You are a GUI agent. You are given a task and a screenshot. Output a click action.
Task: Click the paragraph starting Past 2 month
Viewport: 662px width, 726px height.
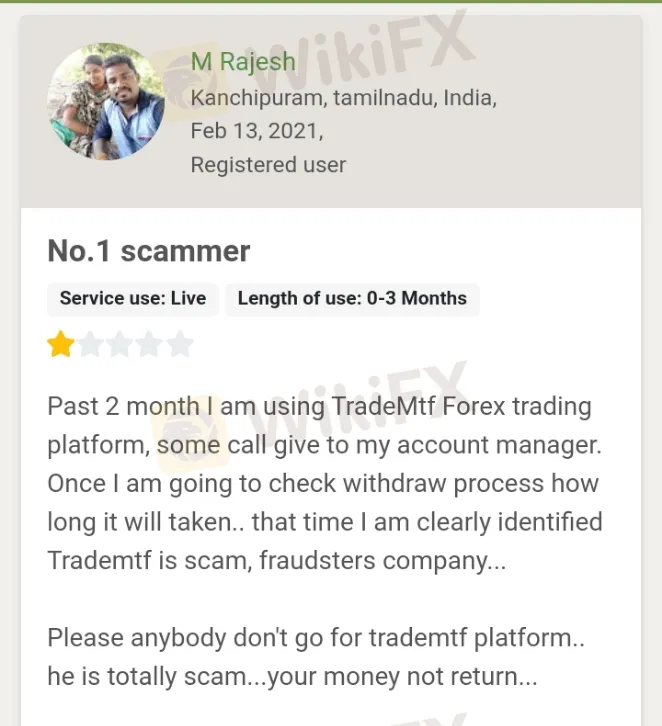point(325,483)
